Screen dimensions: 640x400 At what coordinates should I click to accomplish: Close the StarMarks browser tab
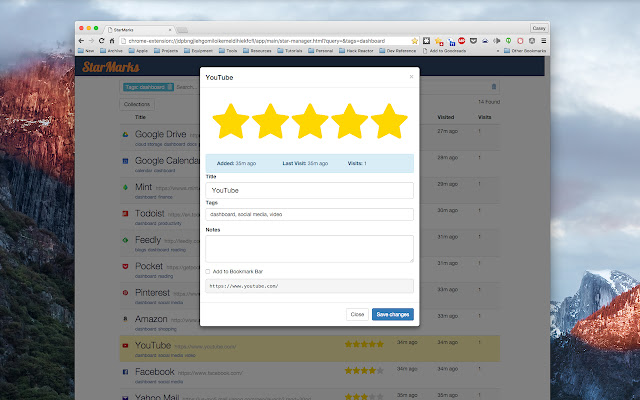click(x=170, y=30)
